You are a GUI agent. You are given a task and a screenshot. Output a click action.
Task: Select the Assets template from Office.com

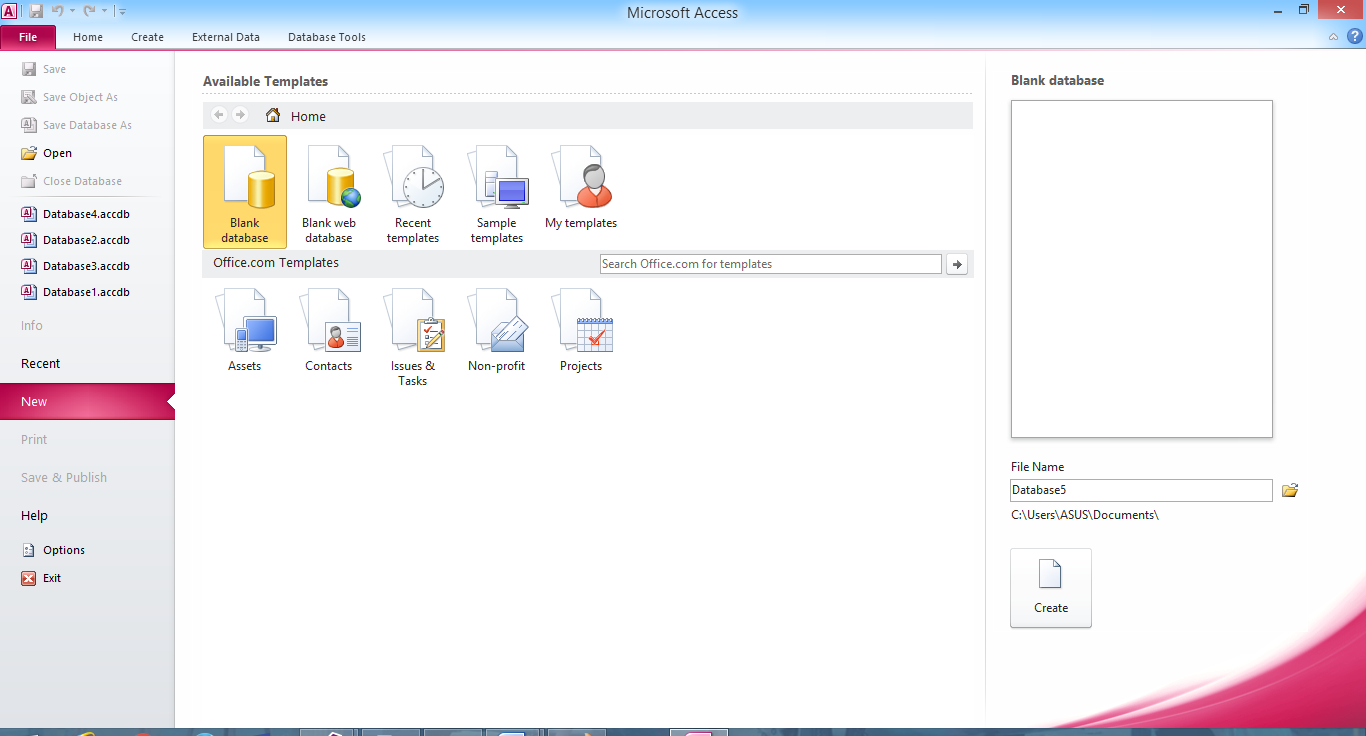[x=245, y=330]
